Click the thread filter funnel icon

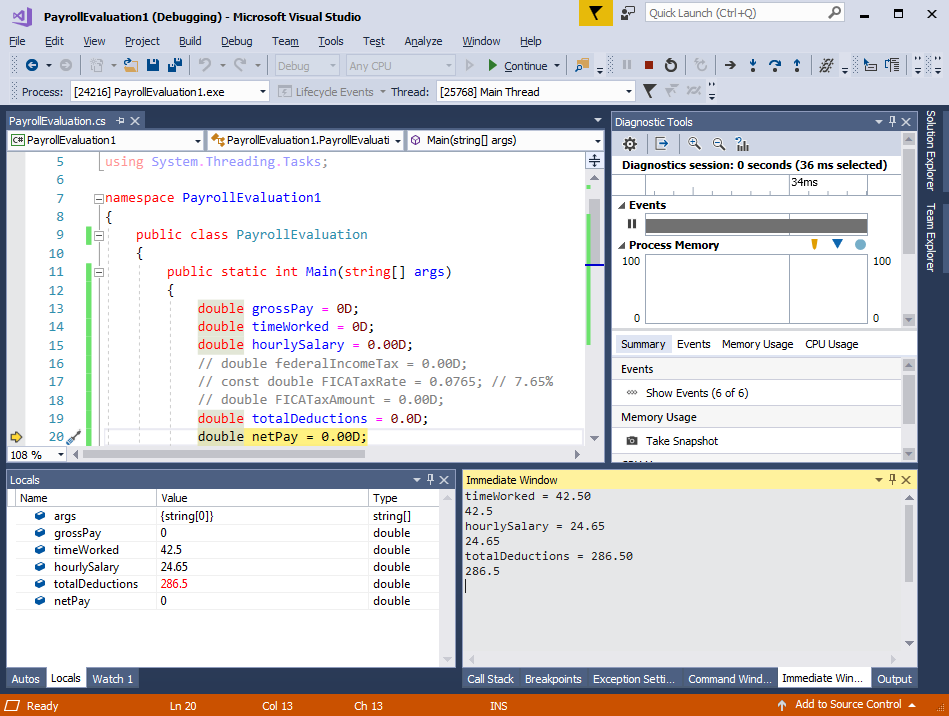(649, 91)
